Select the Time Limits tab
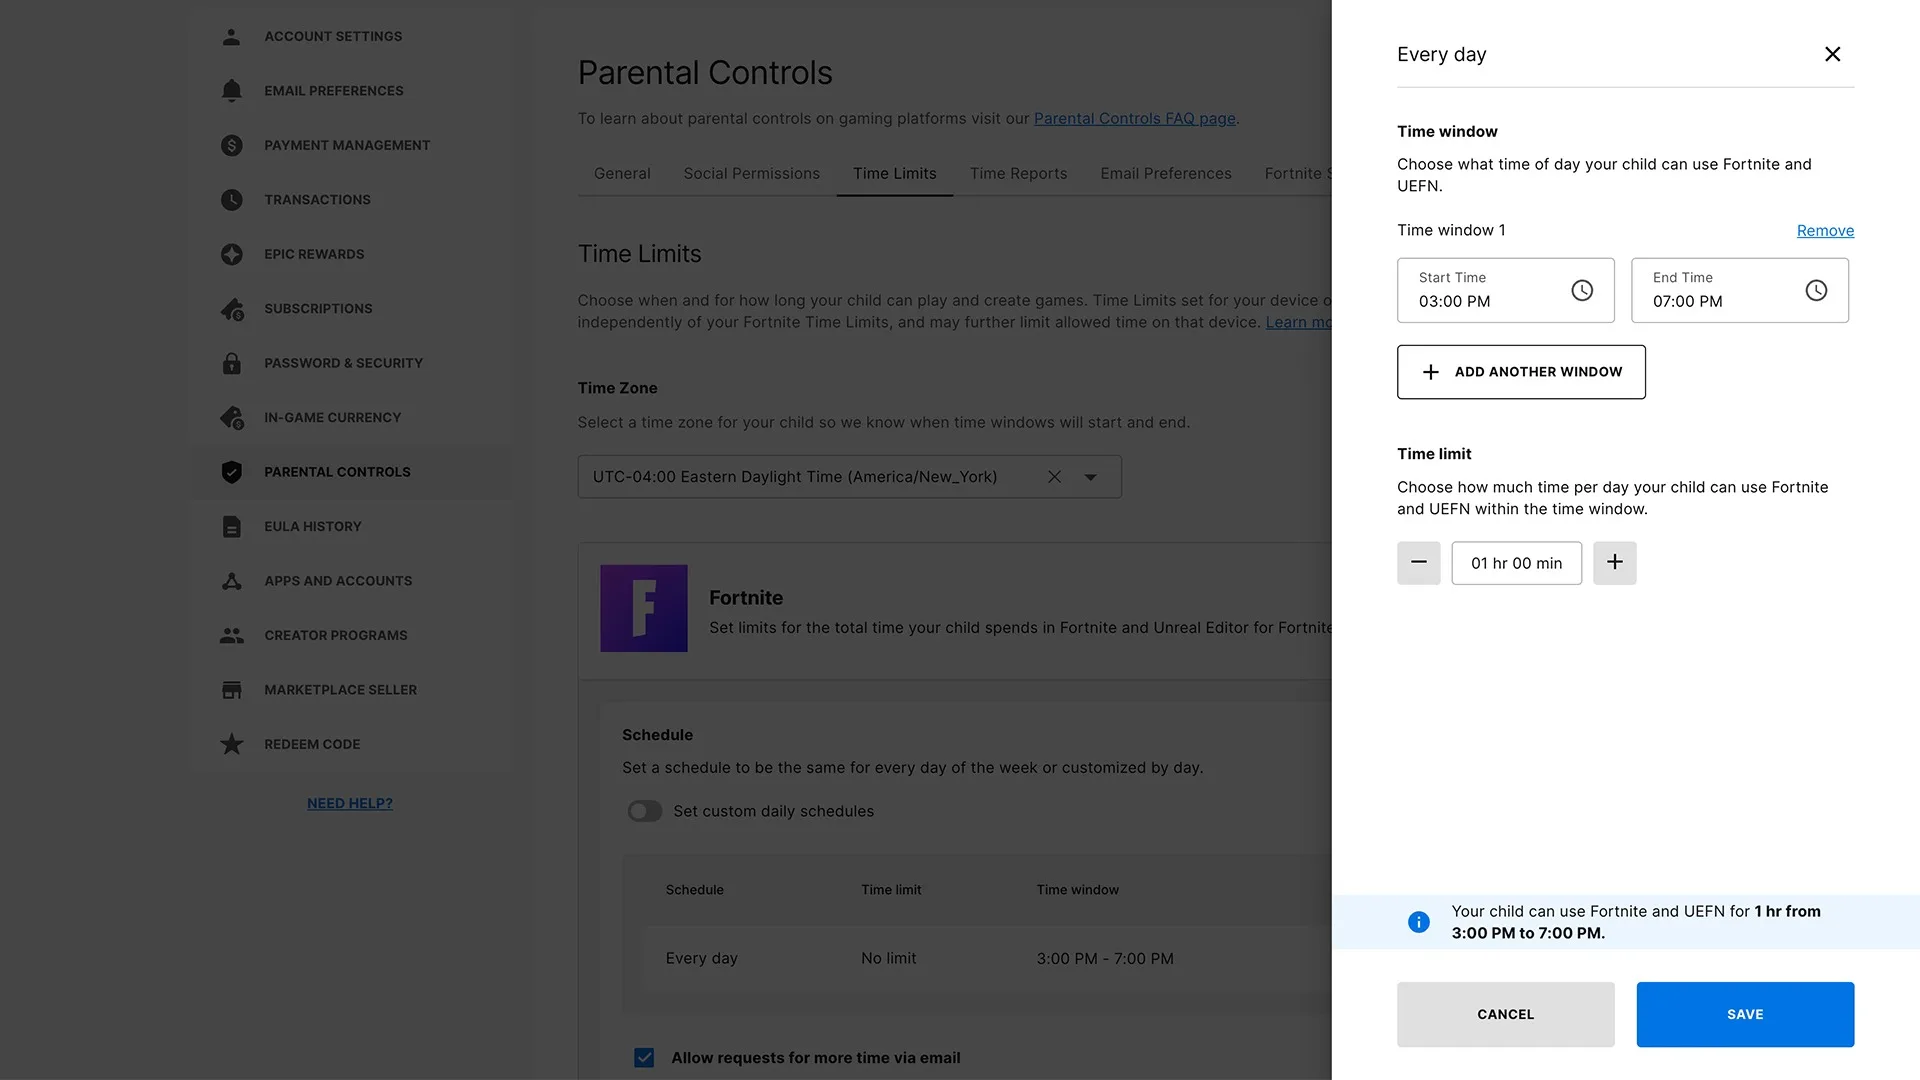Screen dimensions: 1920x1080 point(894,173)
